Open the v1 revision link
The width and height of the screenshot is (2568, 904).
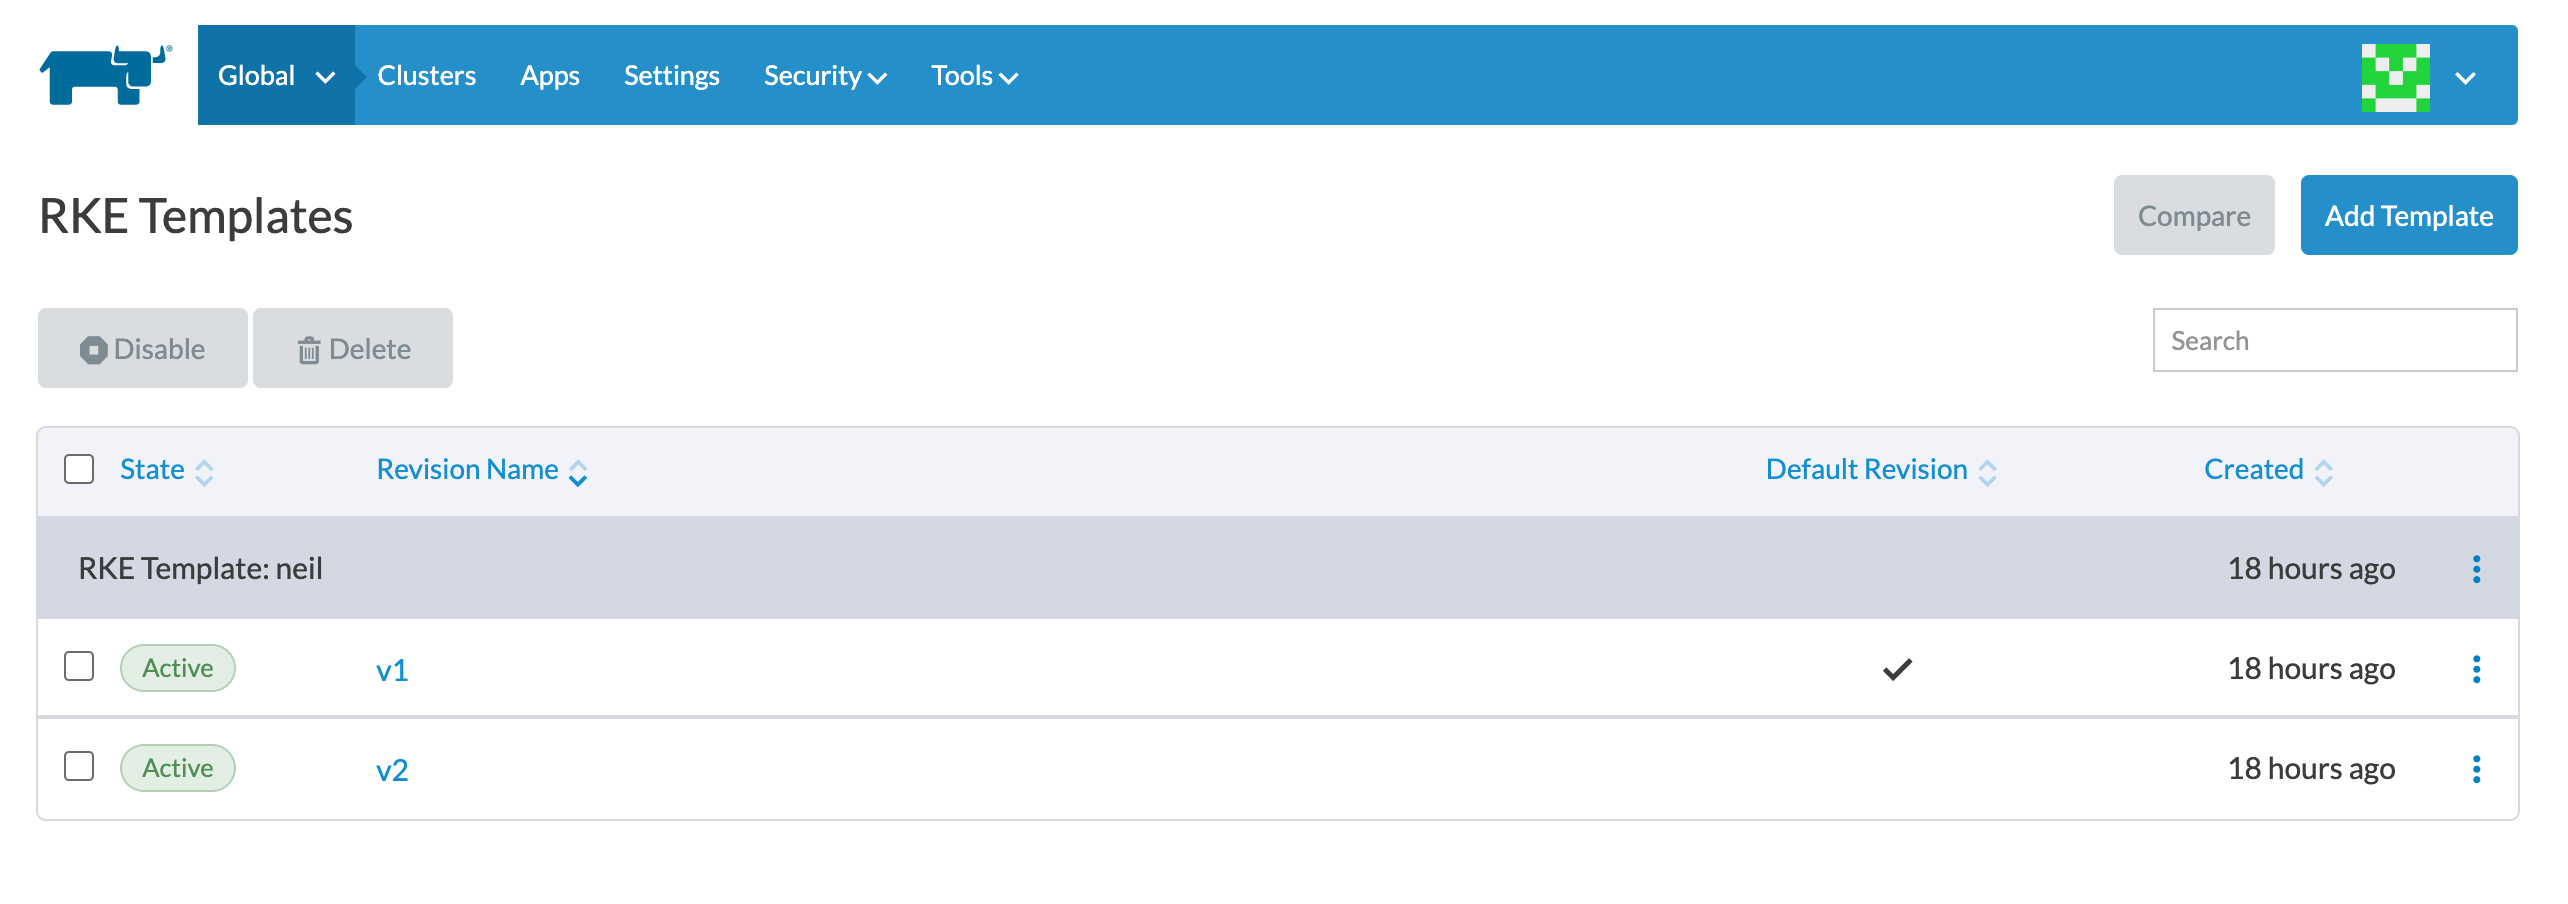tap(392, 670)
